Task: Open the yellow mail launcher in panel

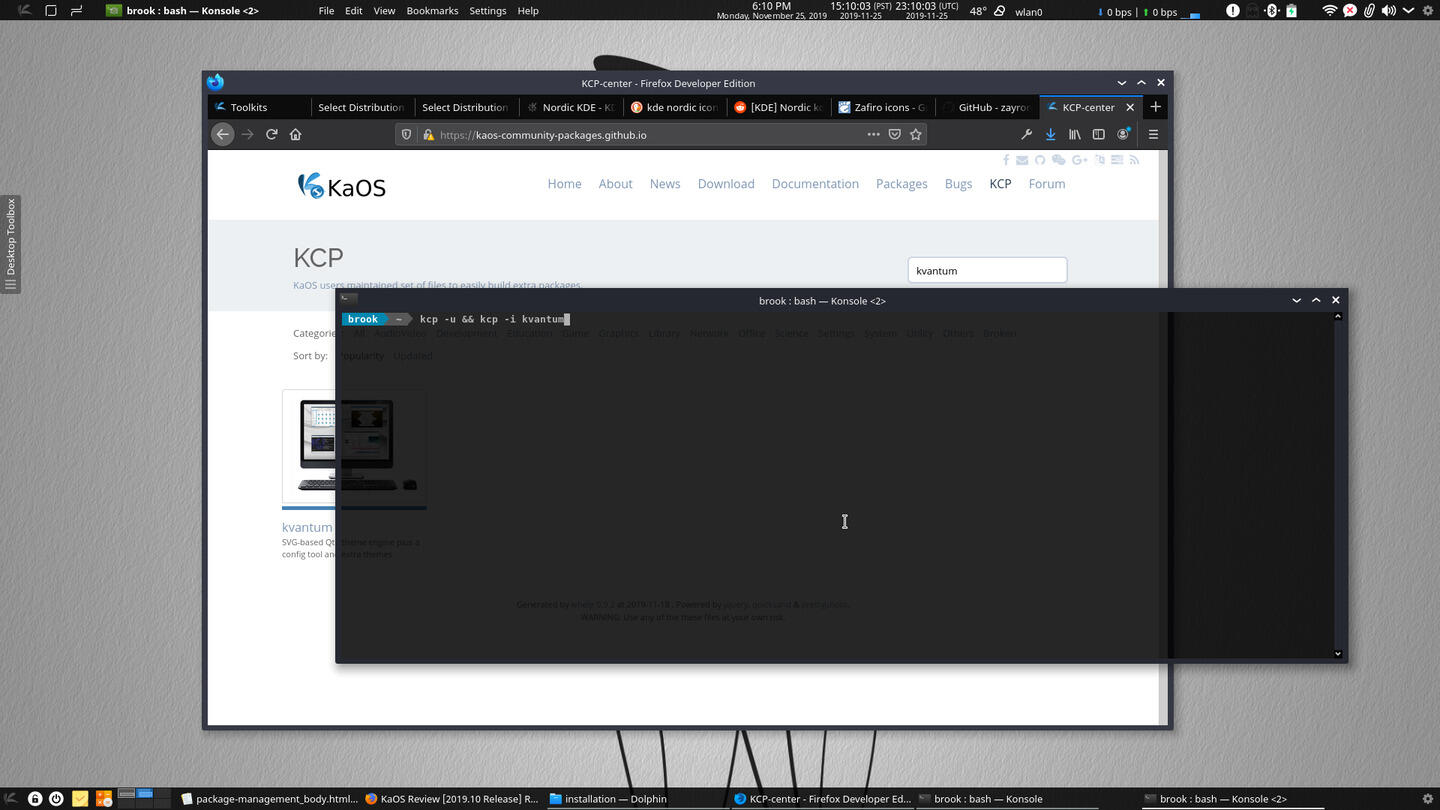Action: click(x=79, y=799)
